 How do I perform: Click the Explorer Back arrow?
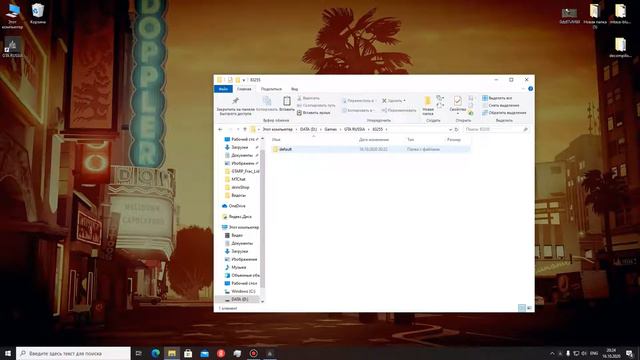tap(220, 129)
